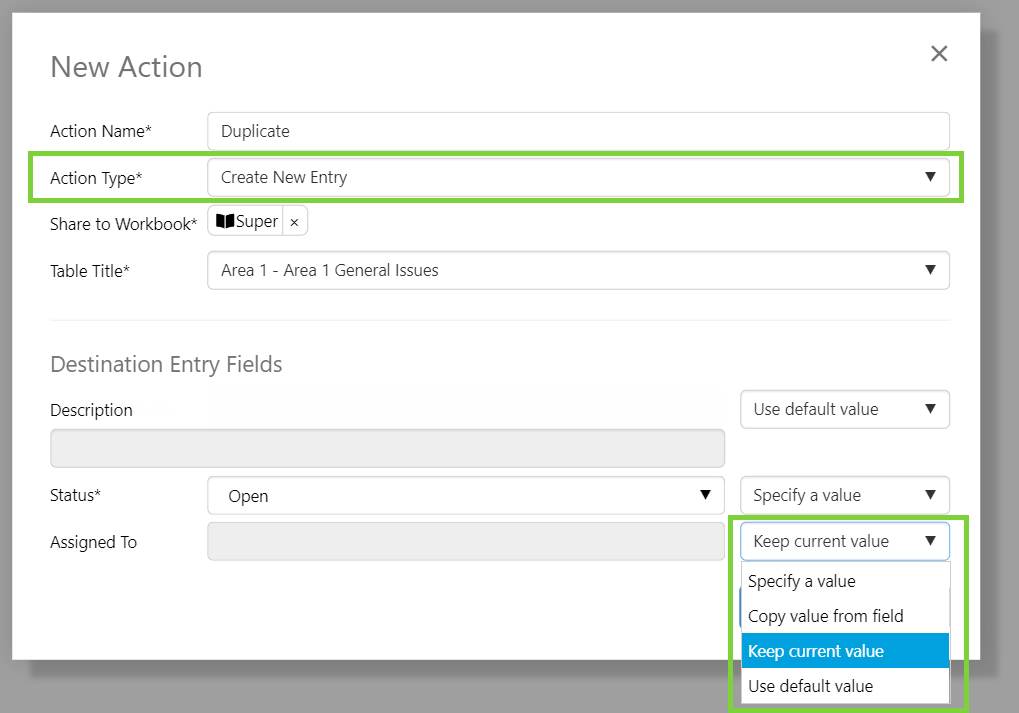Open the Action Type dropdown
This screenshot has width=1019, height=713.
pyautogui.click(x=578, y=178)
